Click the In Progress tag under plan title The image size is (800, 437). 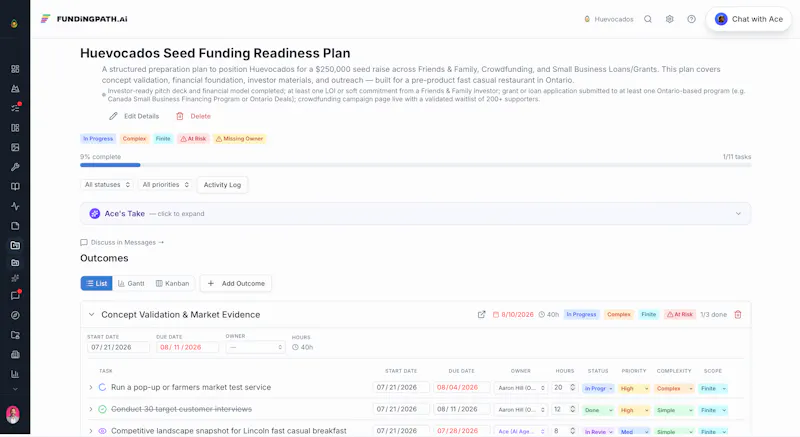point(98,139)
